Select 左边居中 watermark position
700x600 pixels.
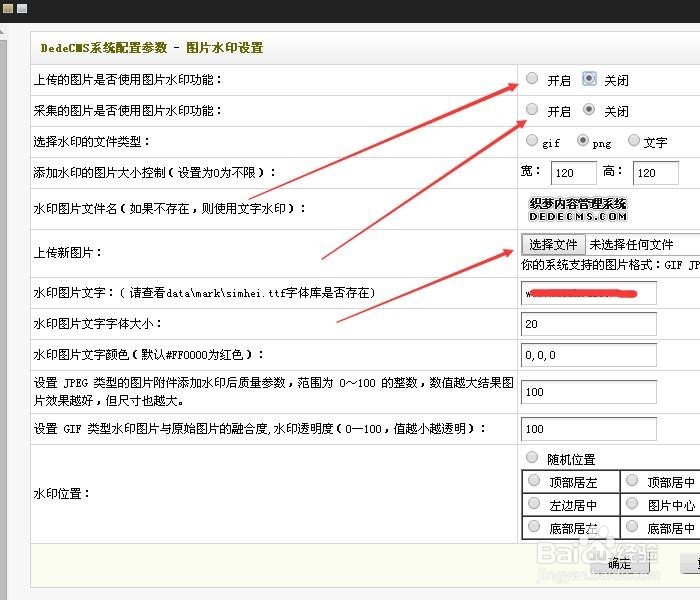(x=534, y=504)
